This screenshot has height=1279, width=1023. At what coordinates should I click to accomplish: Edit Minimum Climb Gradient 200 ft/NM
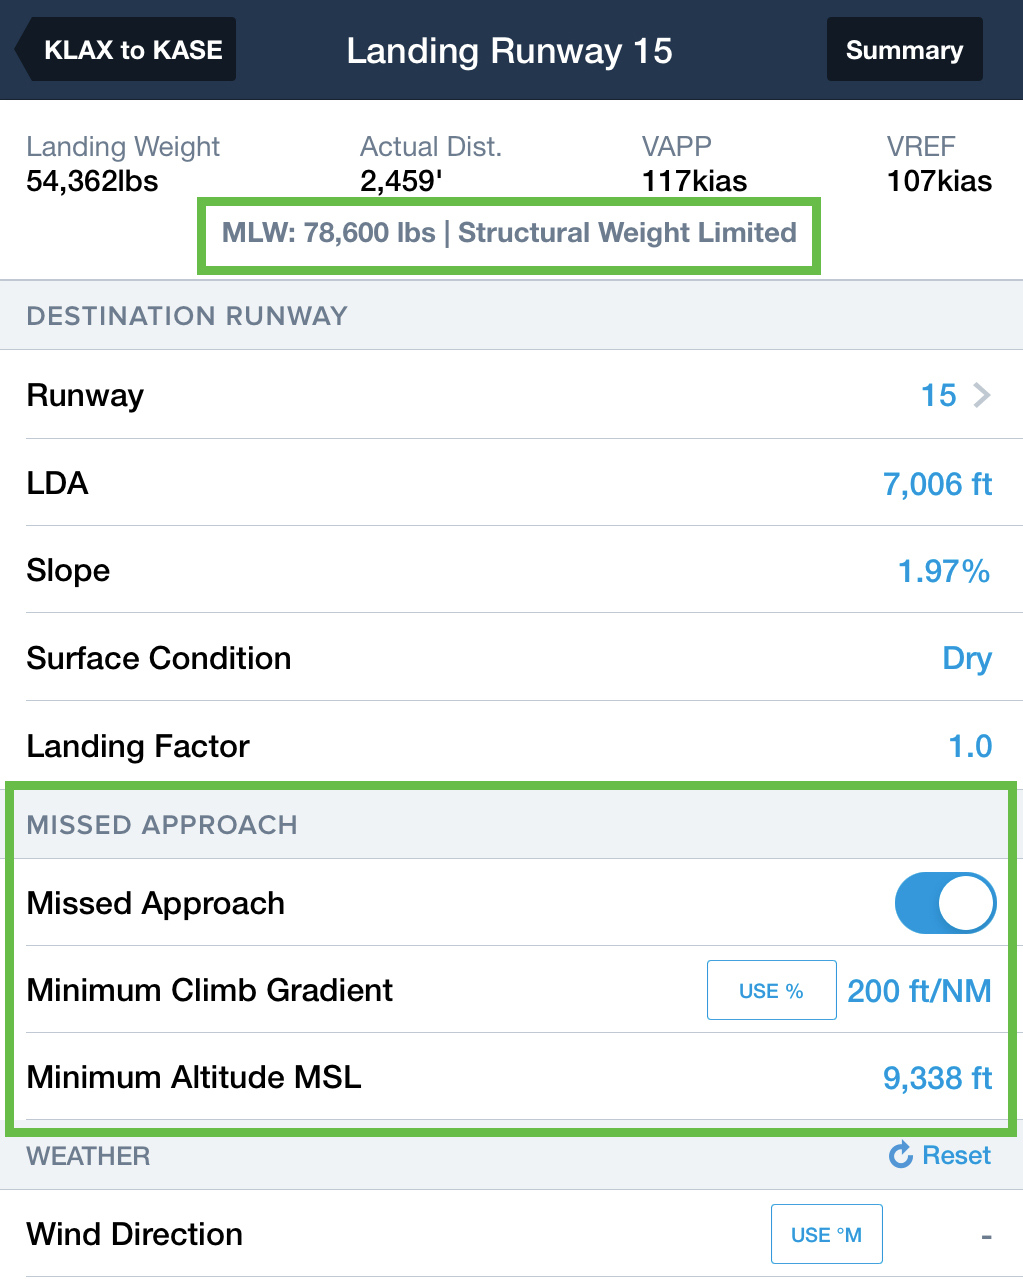(919, 990)
